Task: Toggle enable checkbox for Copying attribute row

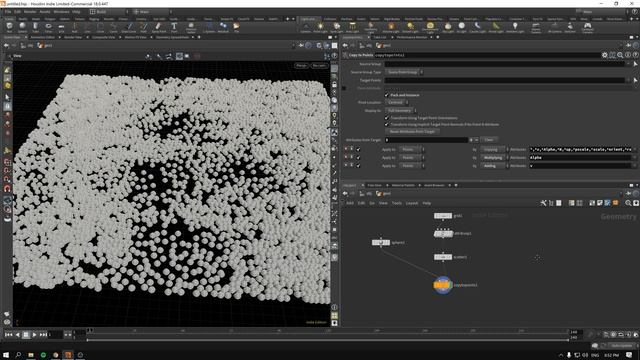Action: pos(358,149)
